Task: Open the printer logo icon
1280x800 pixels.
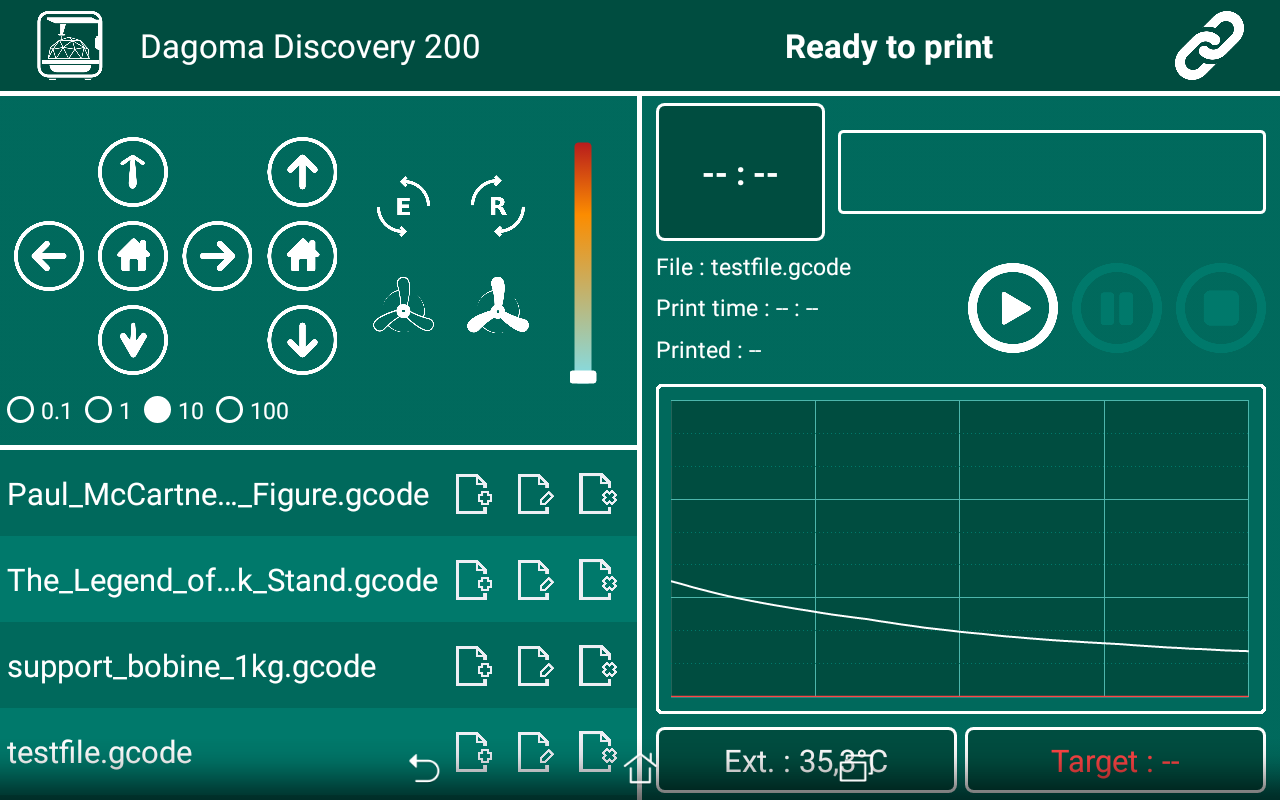Action: click(70, 45)
